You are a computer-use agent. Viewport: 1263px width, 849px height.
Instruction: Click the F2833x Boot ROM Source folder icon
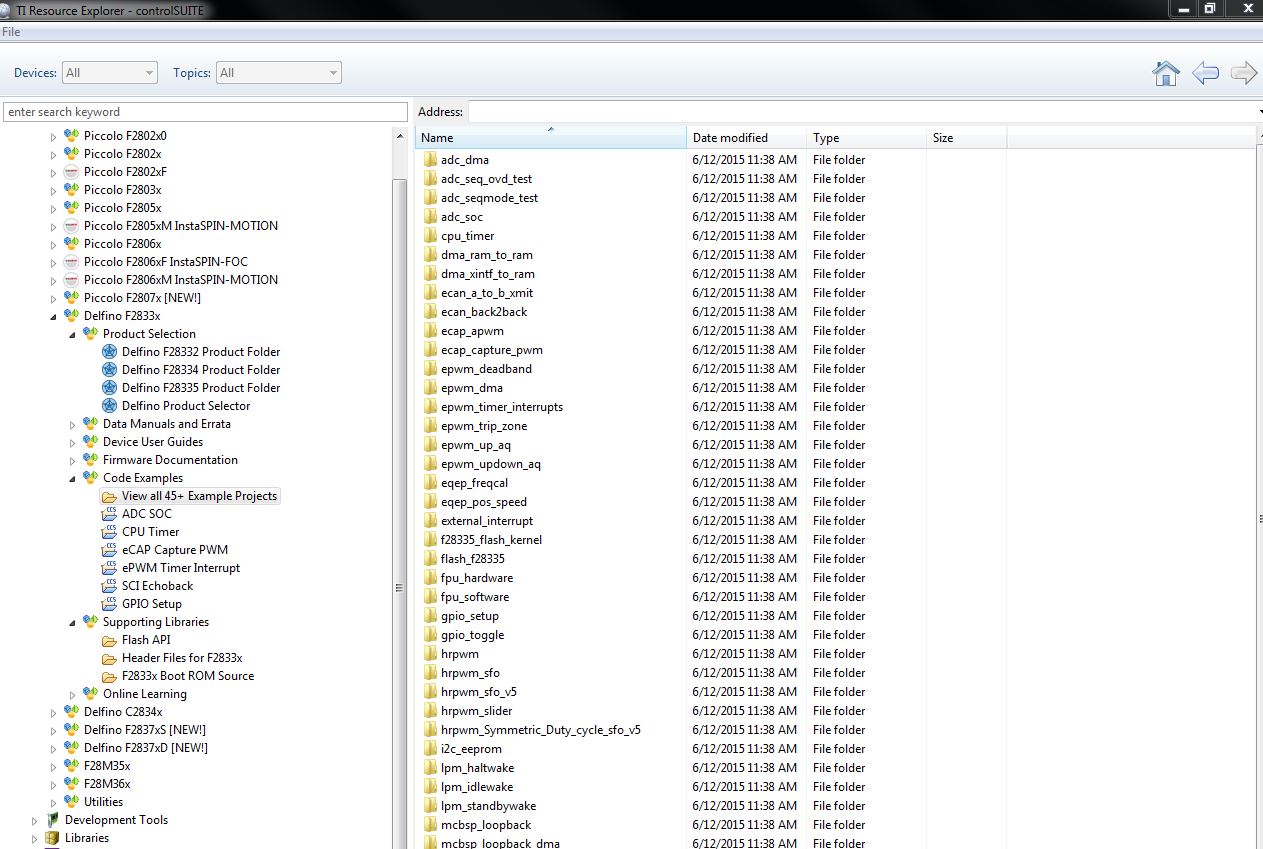pos(110,676)
